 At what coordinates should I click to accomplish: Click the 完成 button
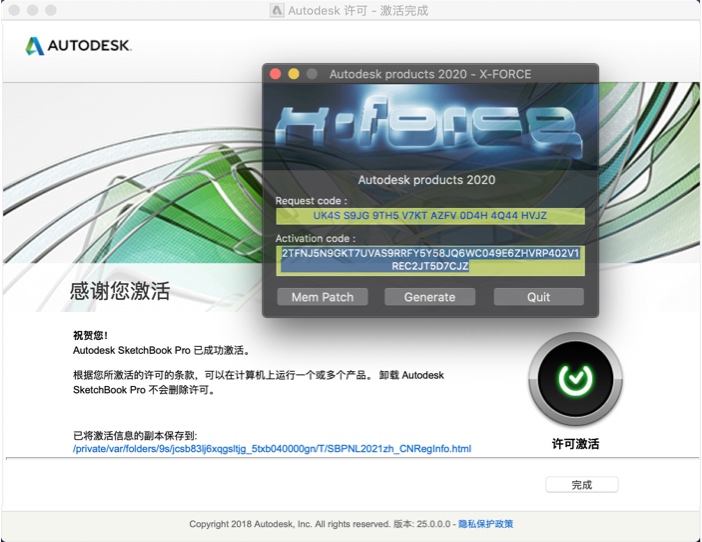581,484
